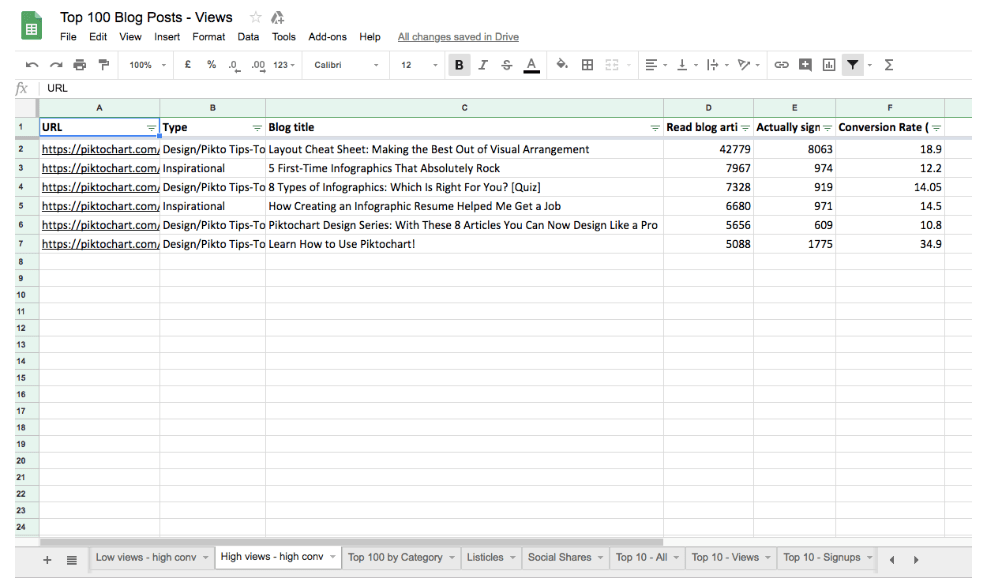Click the Undo icon
The width and height of the screenshot is (981, 578).
tap(32, 65)
